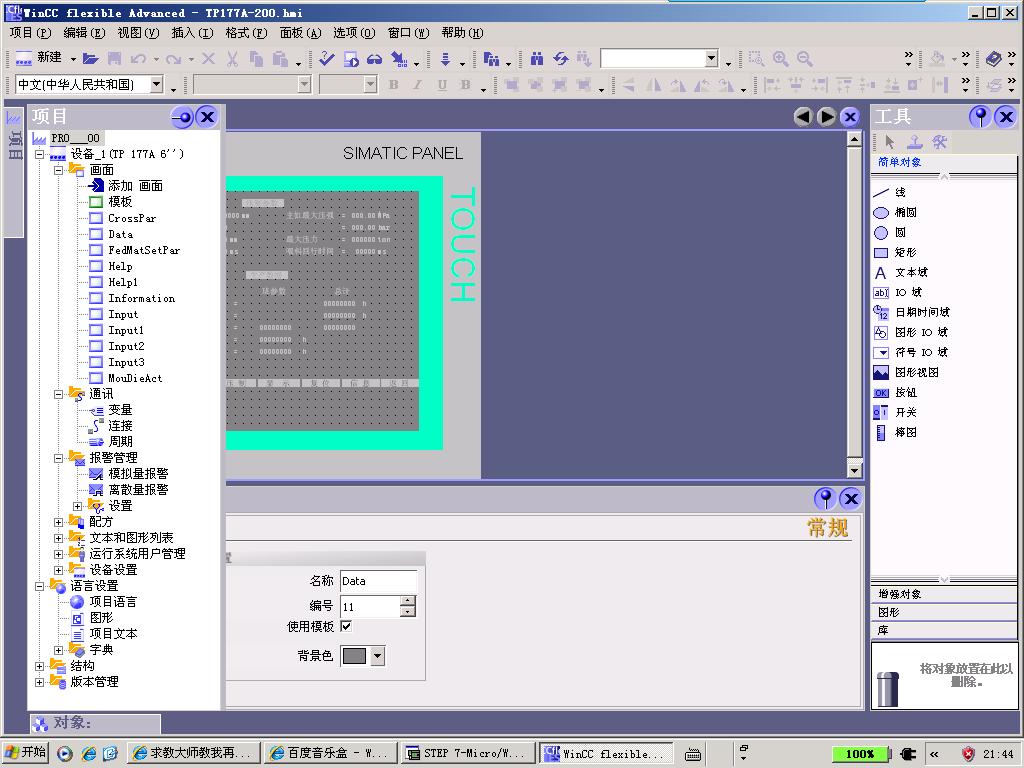Toggle auto-hide pin on 项目 panel
The image size is (1024, 768).
tap(182, 117)
